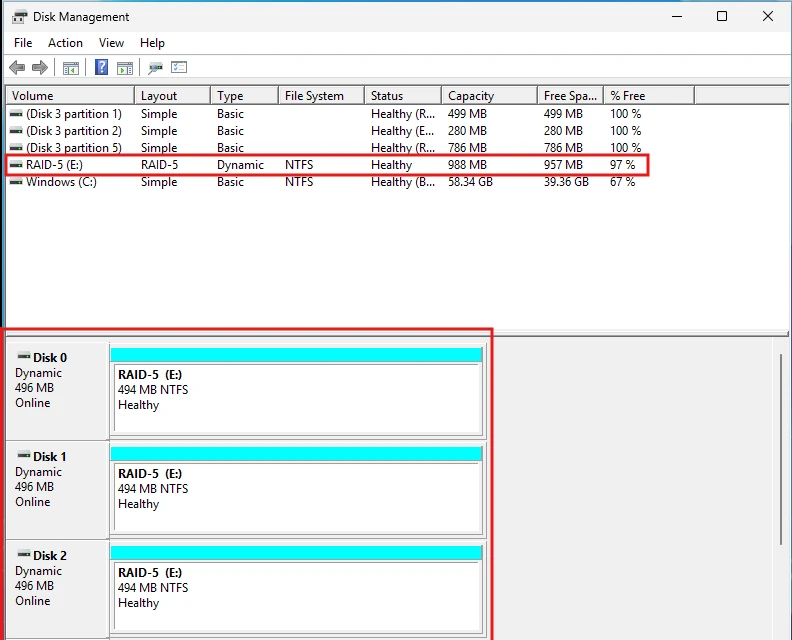Click the Disk Management title bar icon

click(19, 17)
